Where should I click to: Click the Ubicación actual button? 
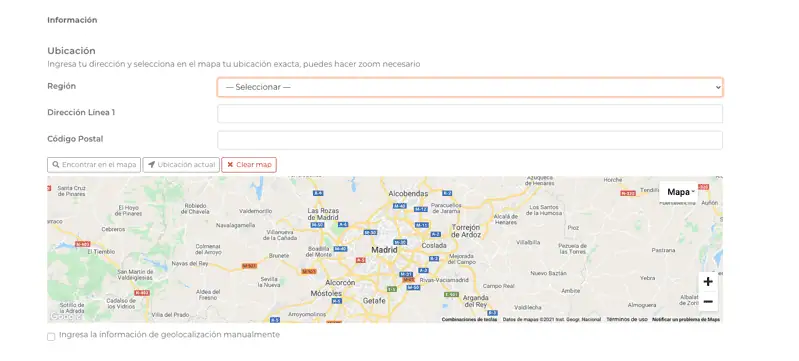[x=181, y=165]
